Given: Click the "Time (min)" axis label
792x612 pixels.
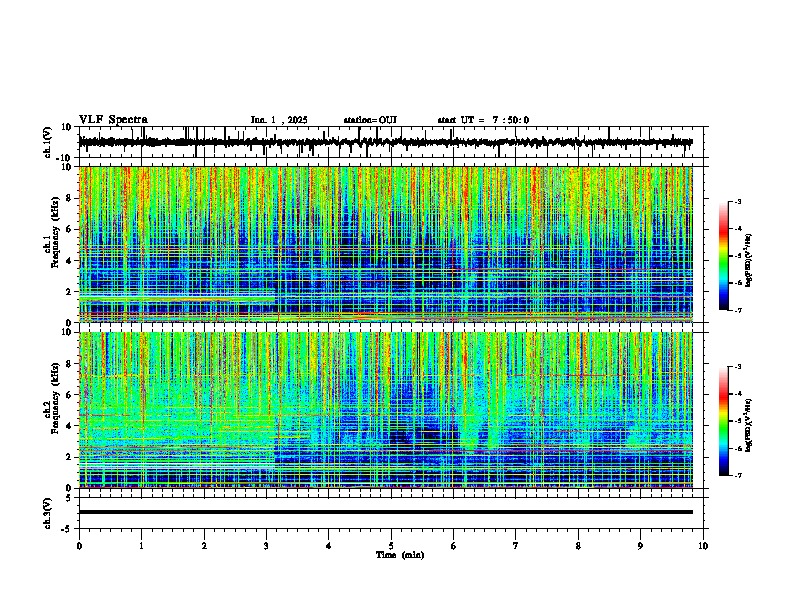Looking at the screenshot, I should (x=400, y=555).
